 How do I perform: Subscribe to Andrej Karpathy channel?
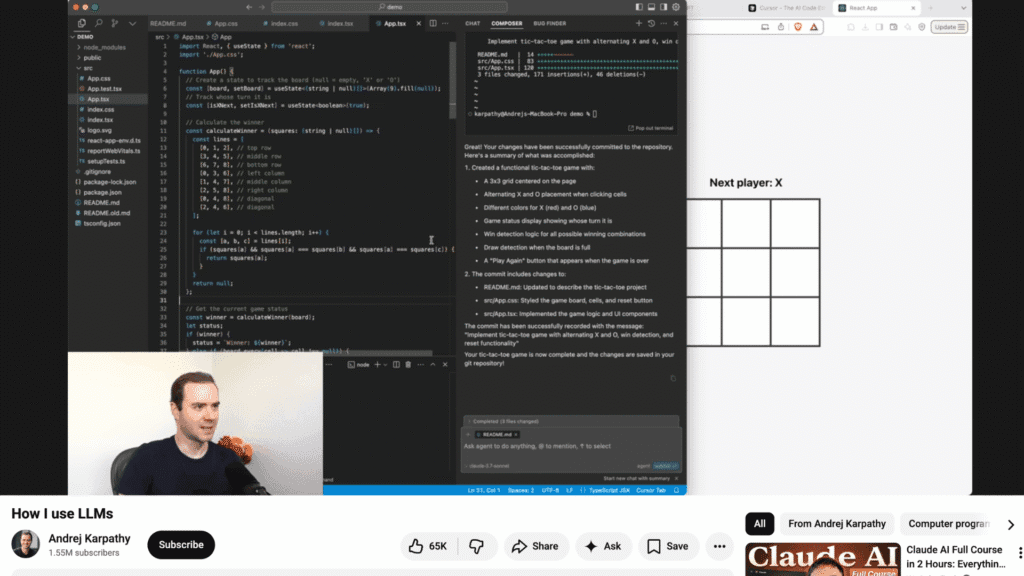point(181,545)
